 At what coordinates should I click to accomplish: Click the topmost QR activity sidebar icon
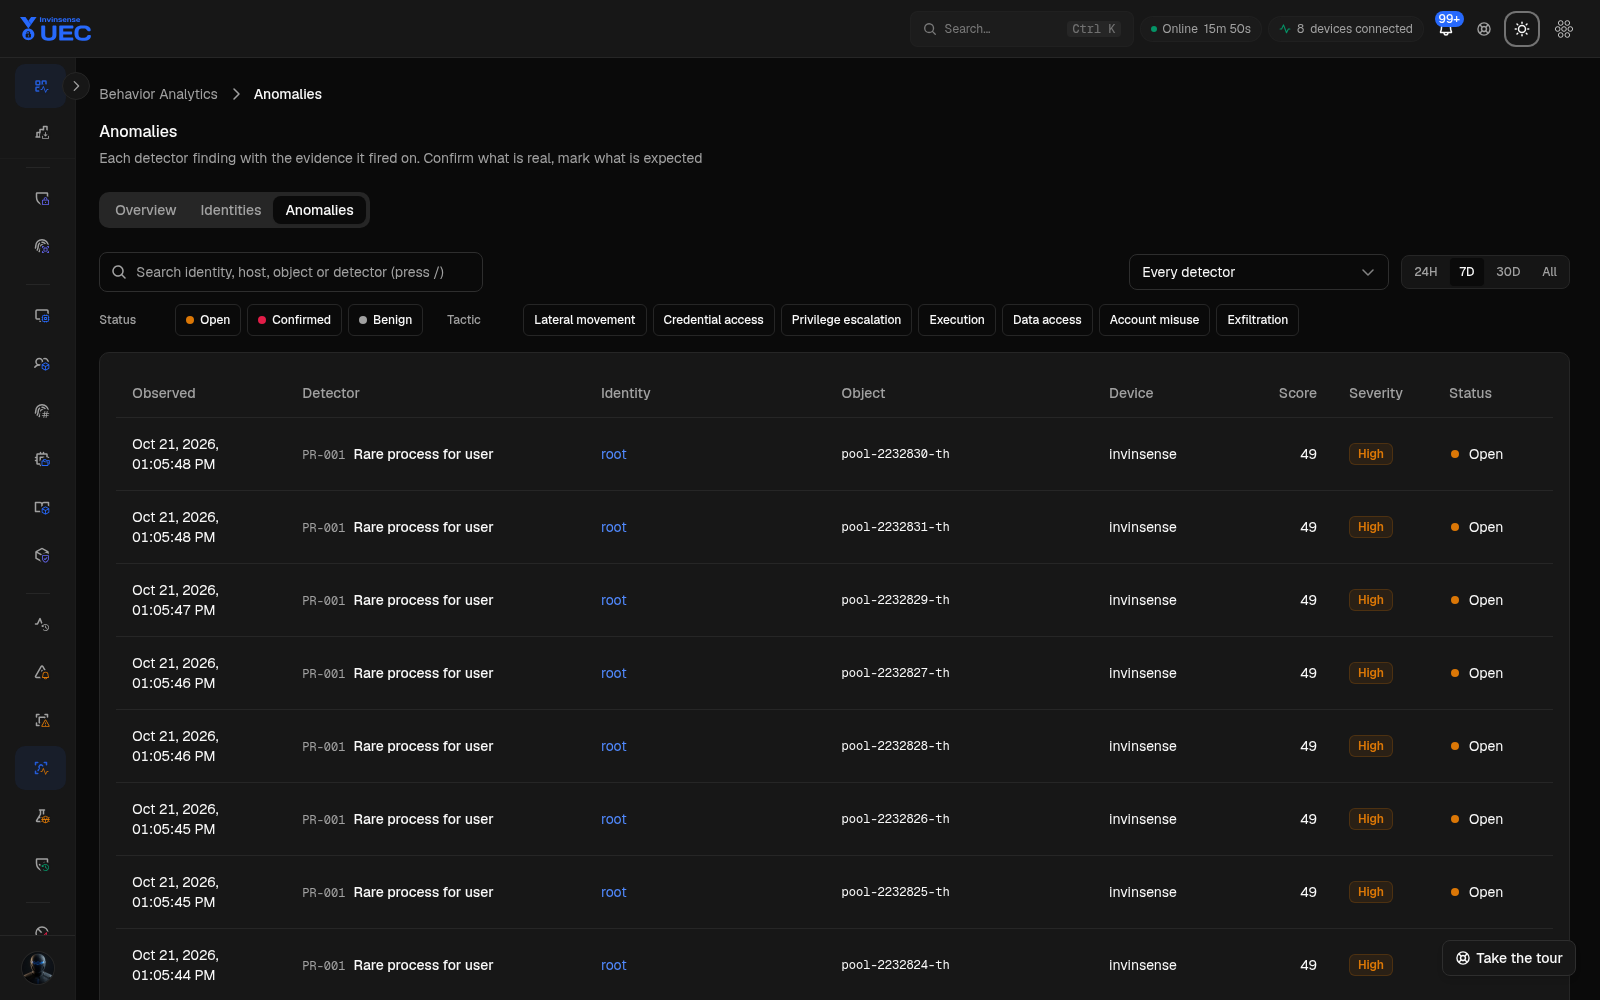[x=41, y=86]
